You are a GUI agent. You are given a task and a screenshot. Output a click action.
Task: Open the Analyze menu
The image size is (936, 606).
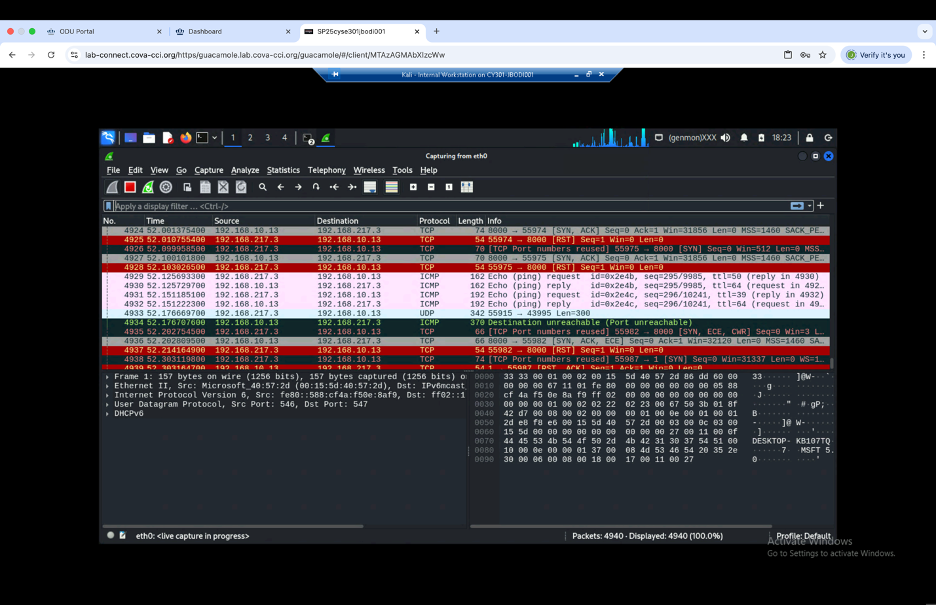pyautogui.click(x=245, y=170)
